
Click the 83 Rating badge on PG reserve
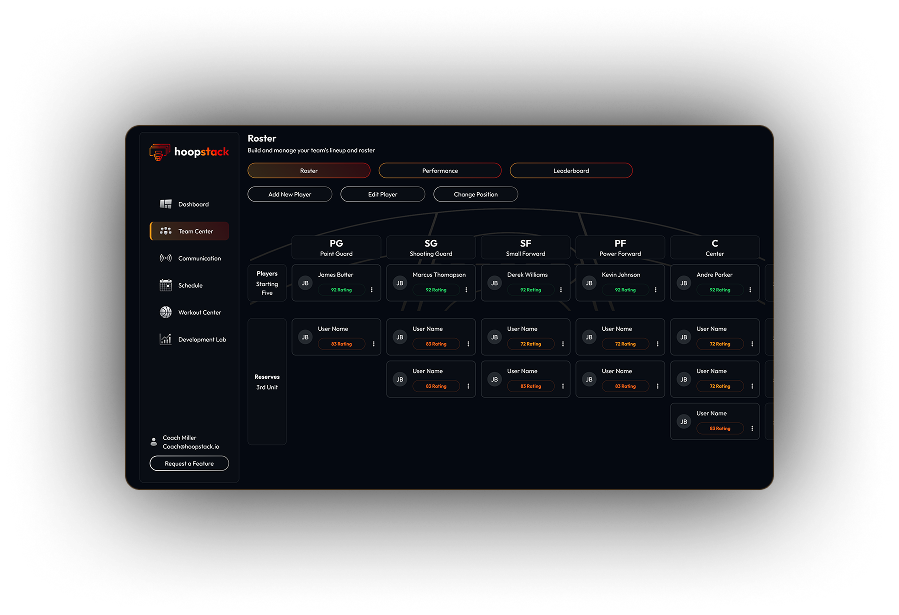click(341, 344)
